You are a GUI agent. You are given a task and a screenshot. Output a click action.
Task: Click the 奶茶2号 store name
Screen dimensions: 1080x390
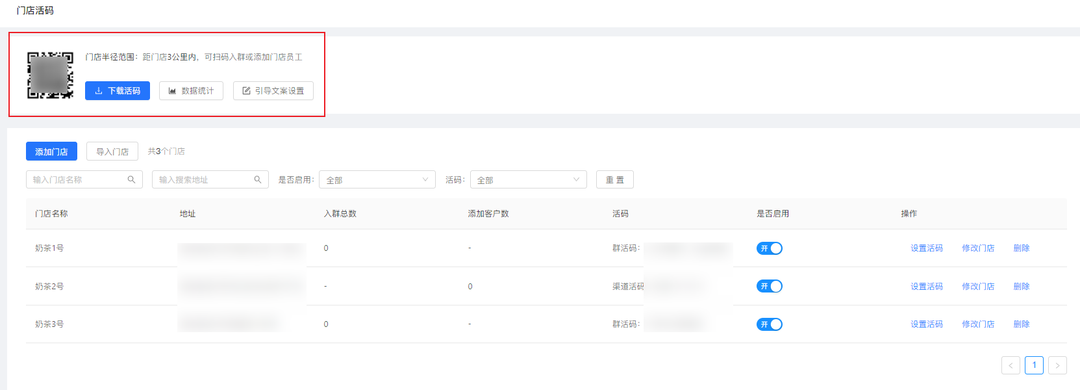tap(50, 286)
